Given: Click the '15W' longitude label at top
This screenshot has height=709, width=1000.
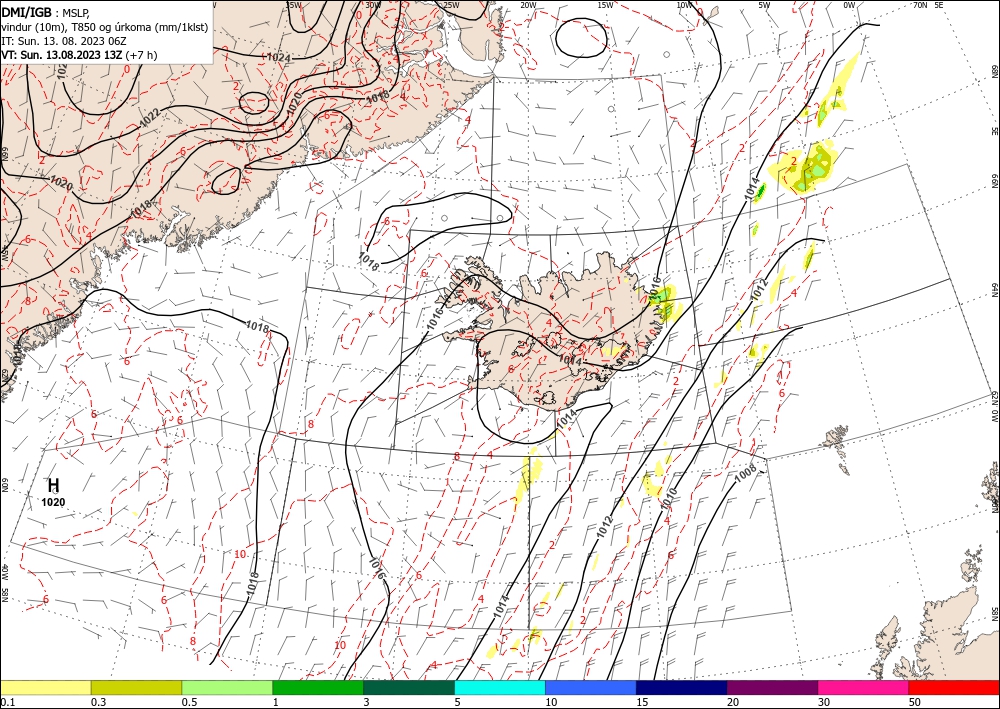Looking at the screenshot, I should coord(605,4).
